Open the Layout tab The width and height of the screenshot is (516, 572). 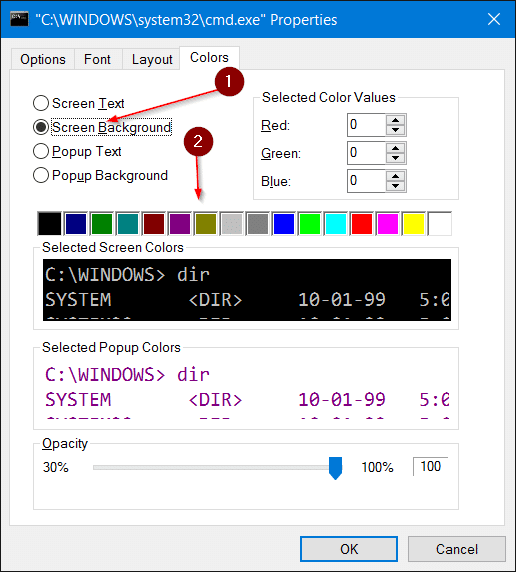[152, 59]
